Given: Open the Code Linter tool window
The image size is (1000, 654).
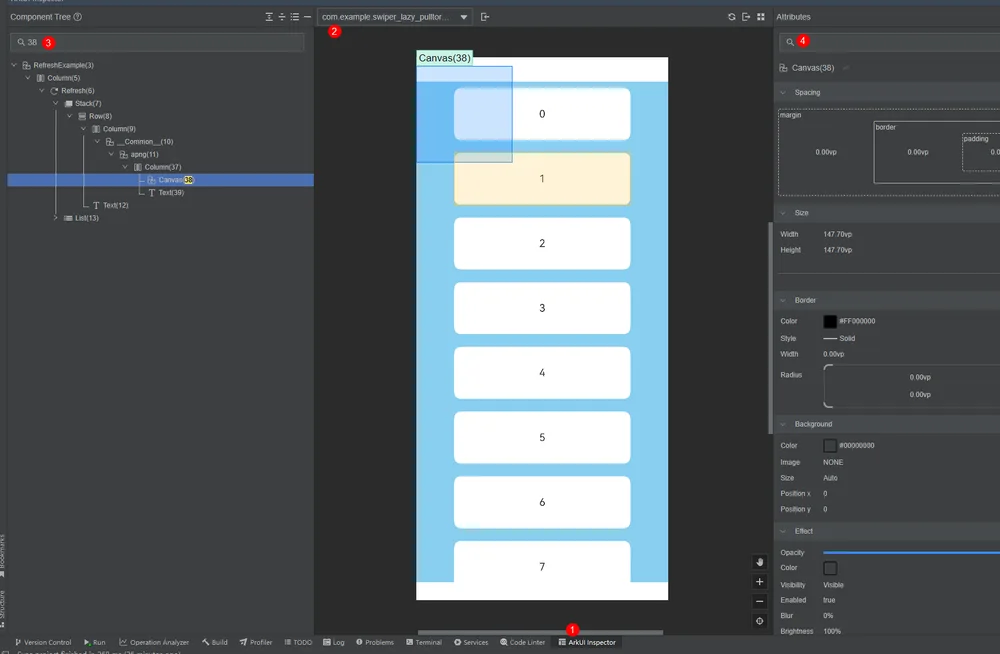Looking at the screenshot, I should click(522, 643).
